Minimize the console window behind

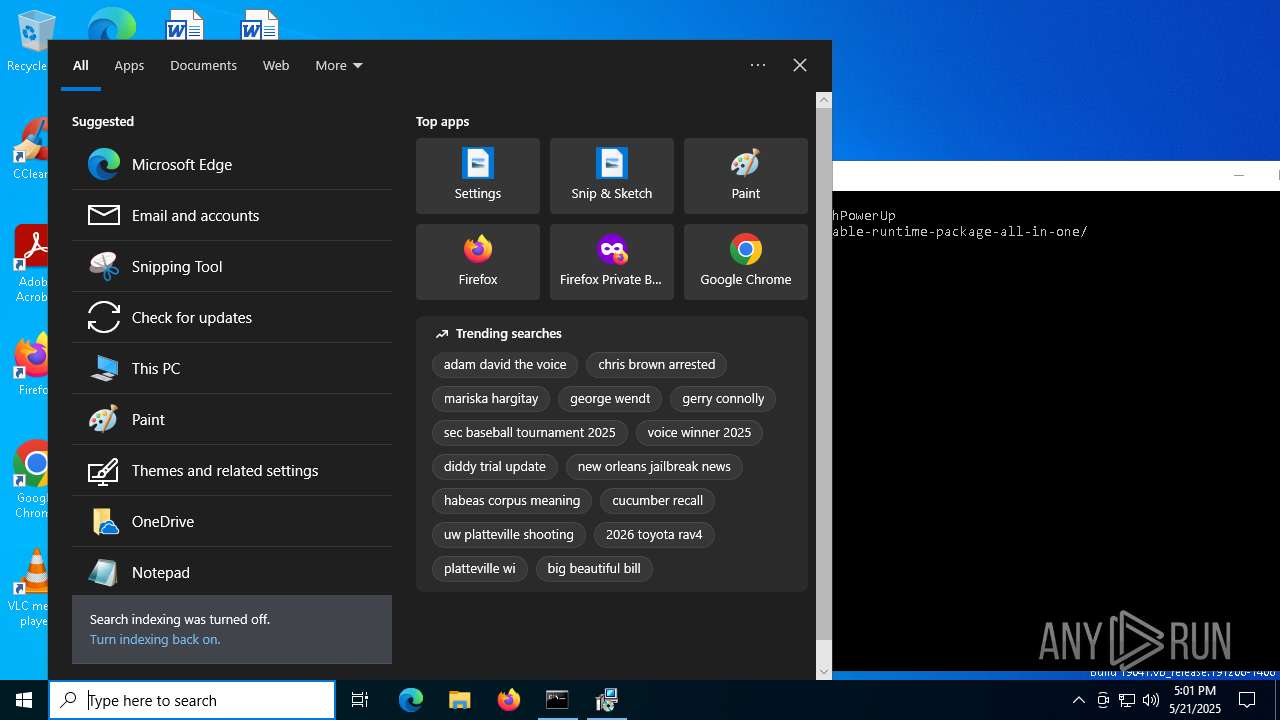tap(1239, 175)
